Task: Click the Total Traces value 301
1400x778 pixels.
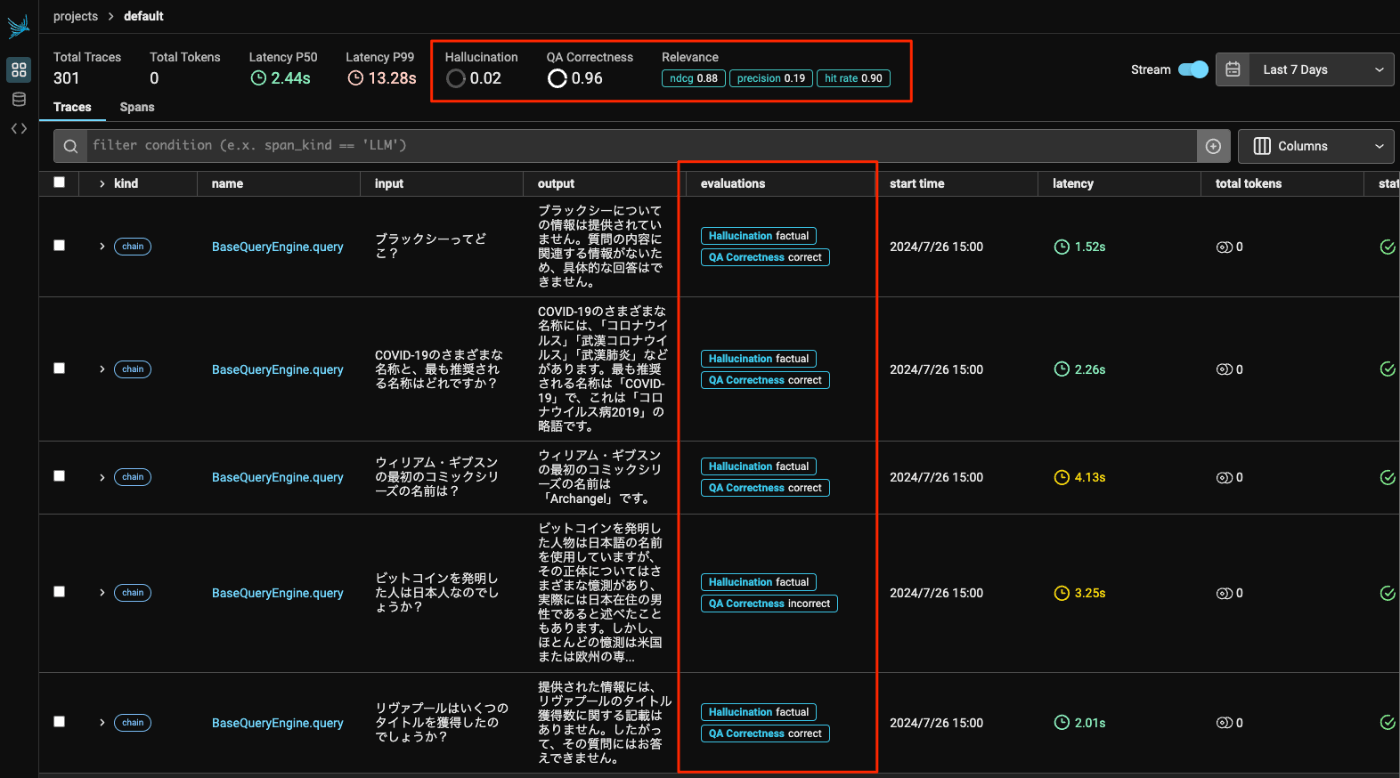Action: 66,78
